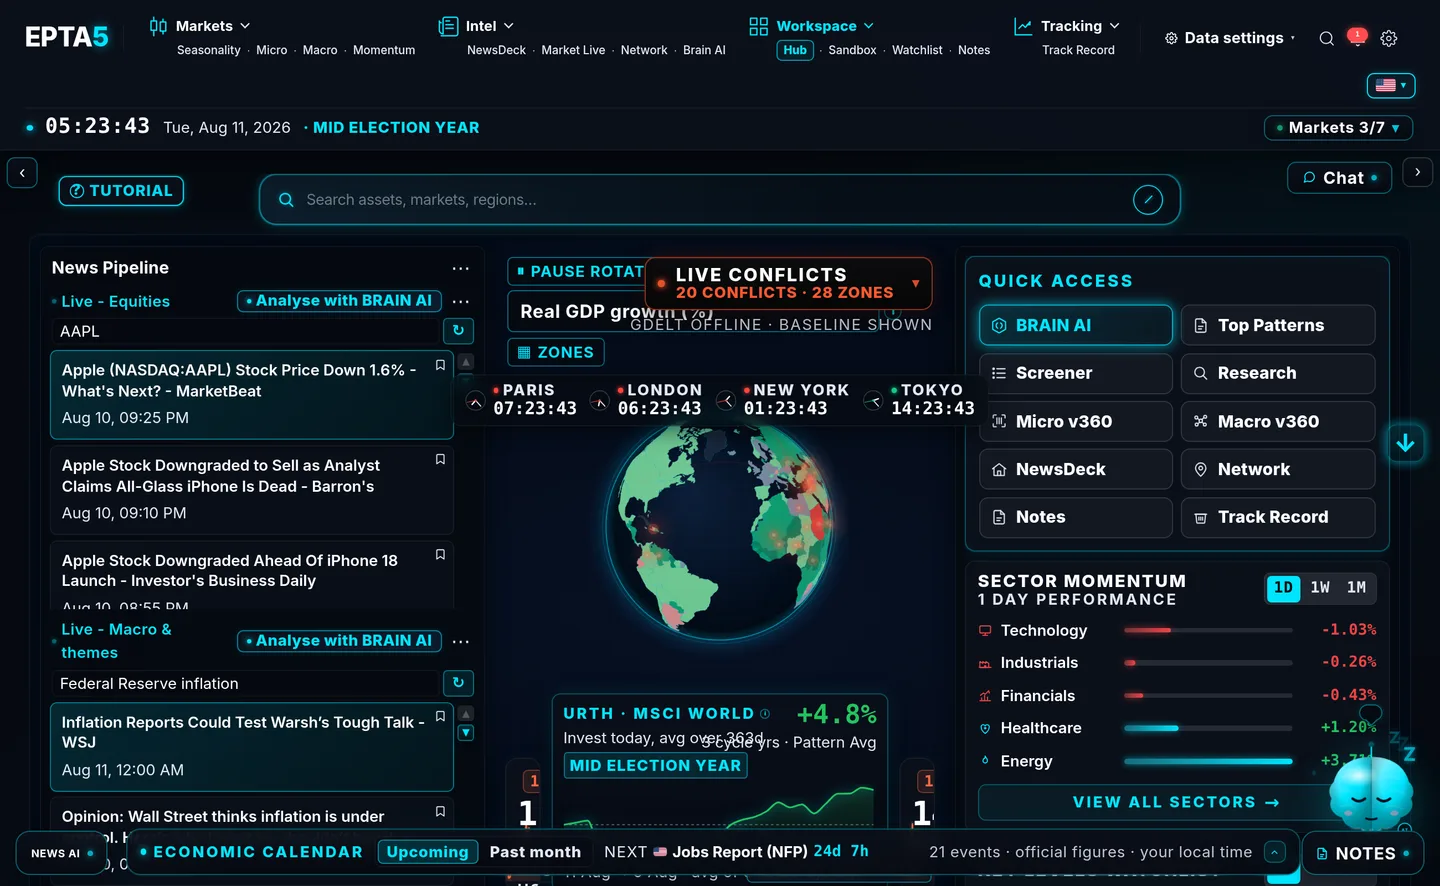Click the Paris clock icon
The height and width of the screenshot is (886, 1440).
476,402
